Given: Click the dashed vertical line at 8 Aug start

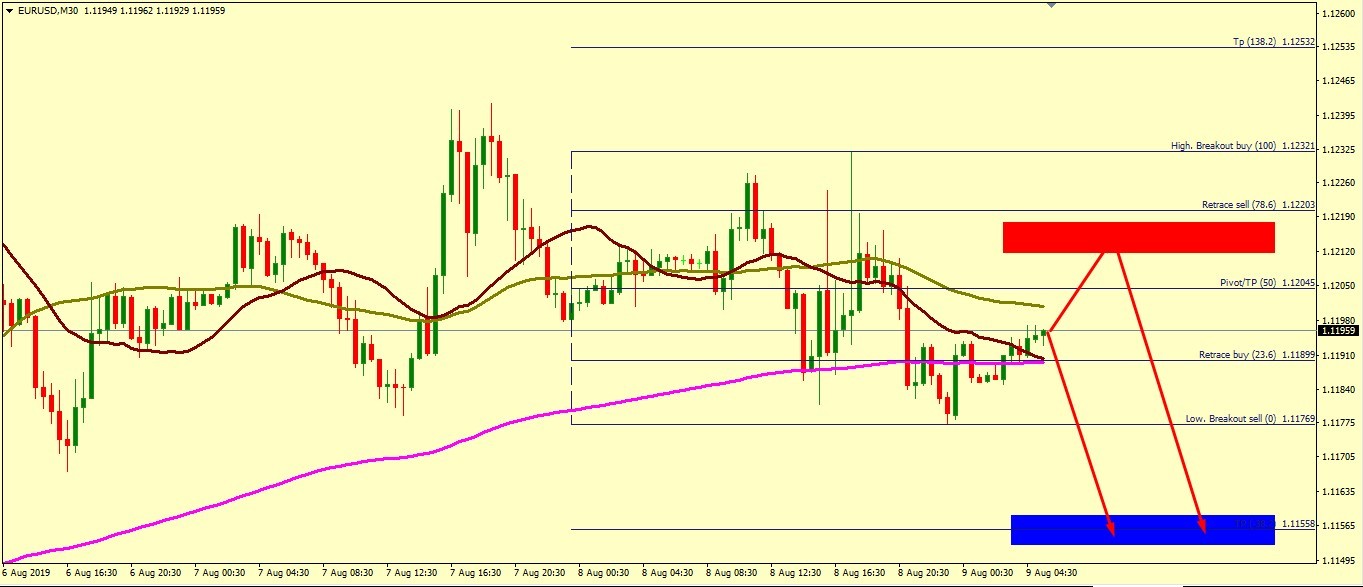Looking at the screenshot, I should point(571,300).
